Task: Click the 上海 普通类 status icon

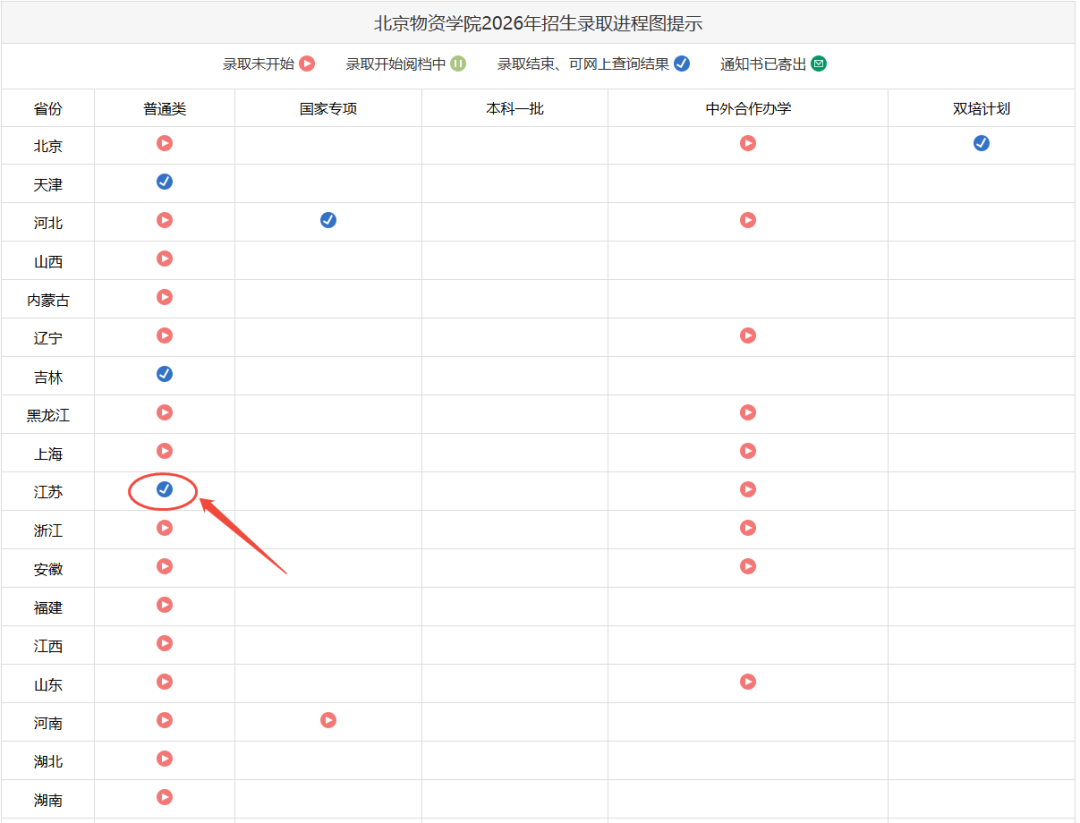Action: point(165,451)
